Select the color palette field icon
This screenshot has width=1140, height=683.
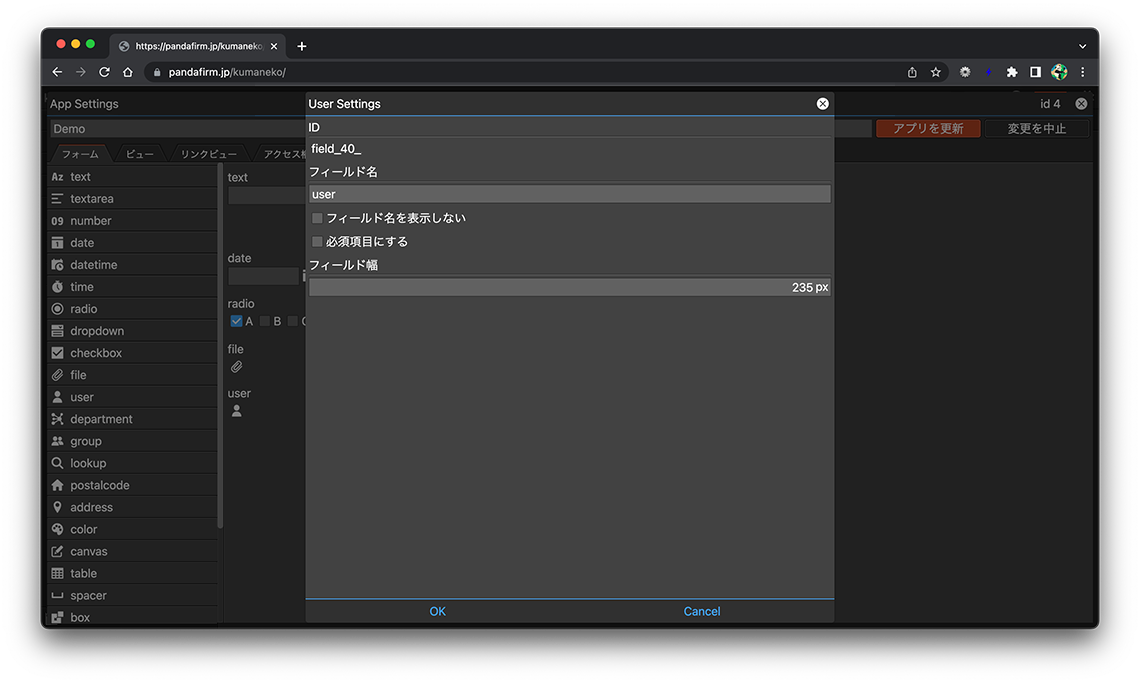click(57, 529)
